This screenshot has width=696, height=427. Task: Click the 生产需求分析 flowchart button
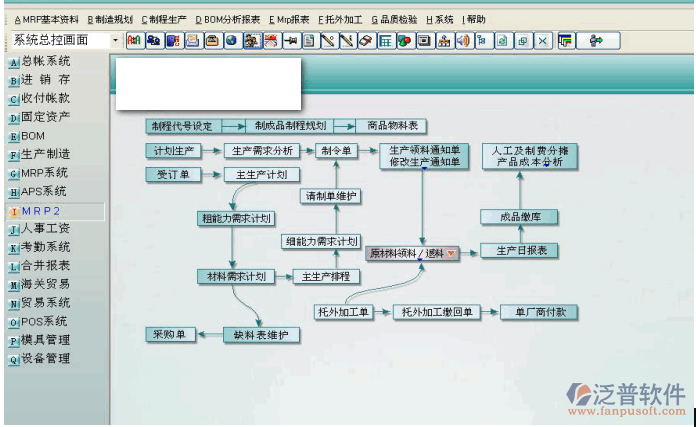tap(259, 151)
